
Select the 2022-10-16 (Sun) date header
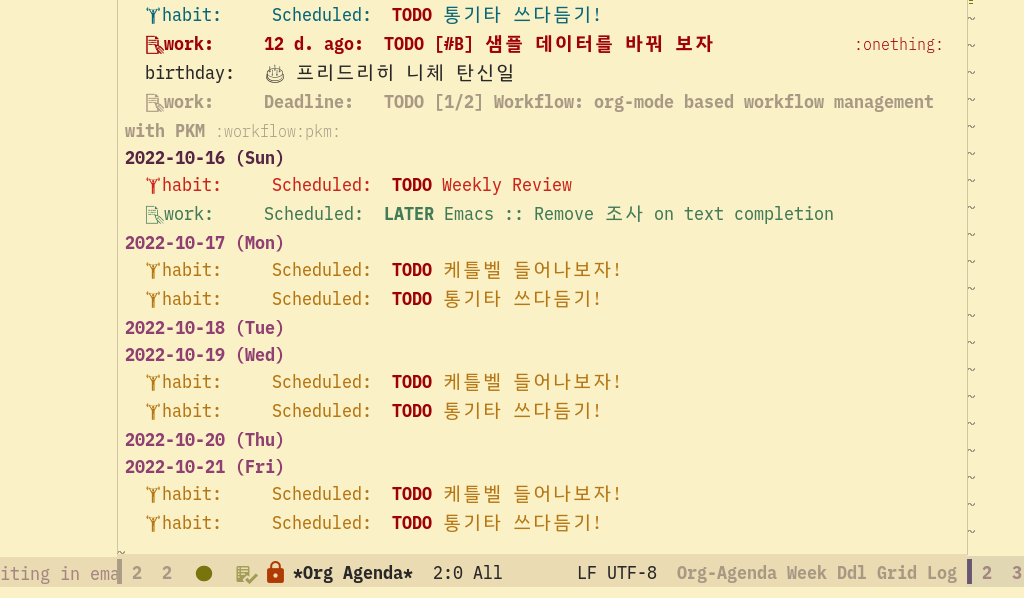tap(204, 158)
